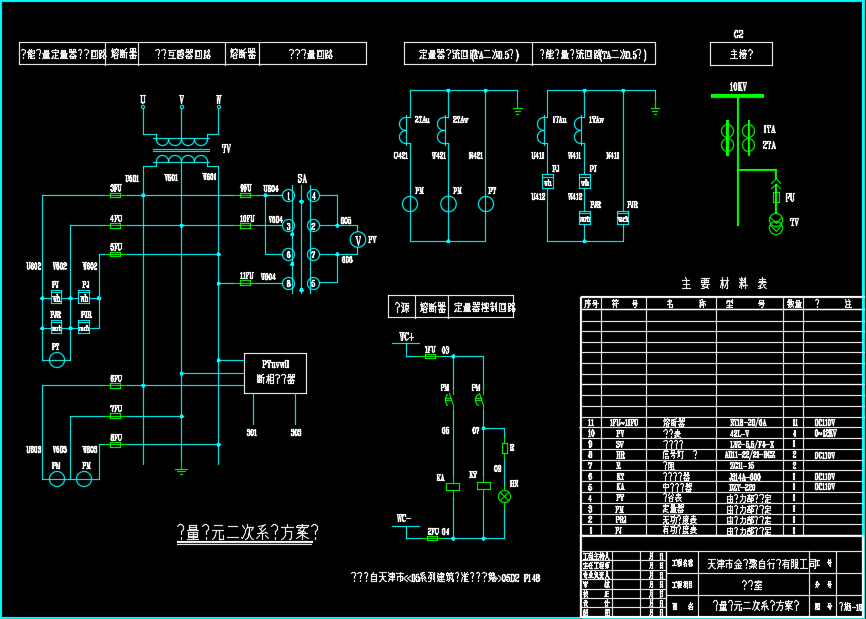Click the V412 wire label

[x=575, y=196]
